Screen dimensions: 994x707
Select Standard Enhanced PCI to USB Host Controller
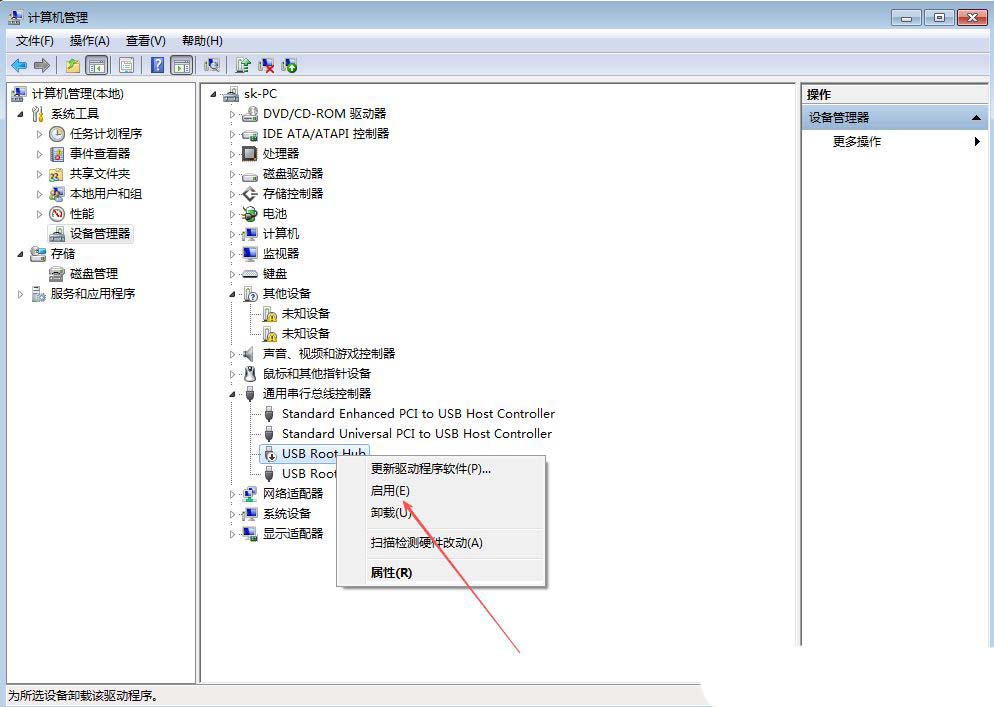point(417,414)
